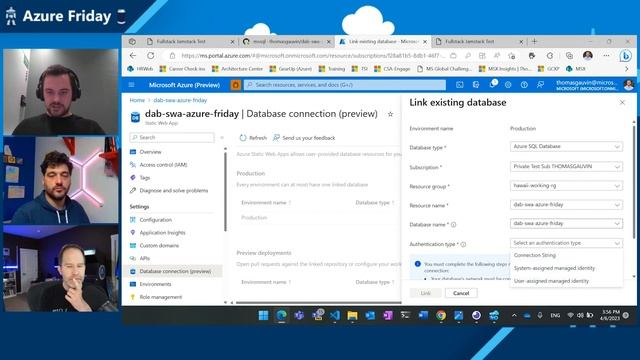Show info for Database name field

[453, 224]
